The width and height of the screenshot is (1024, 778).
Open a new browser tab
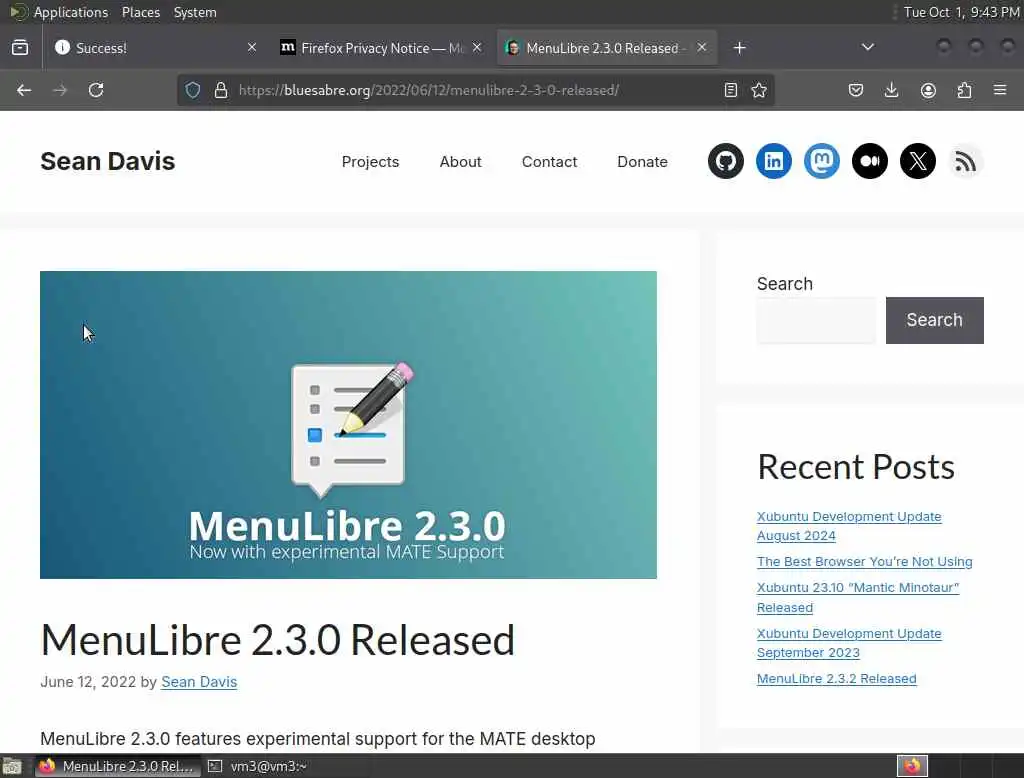739,48
